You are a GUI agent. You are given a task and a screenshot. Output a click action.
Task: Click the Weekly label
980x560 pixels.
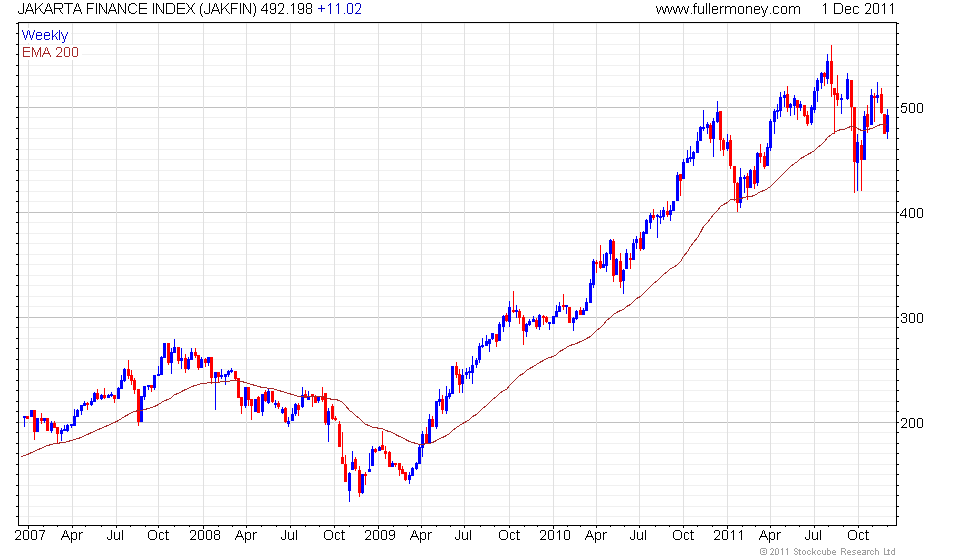[x=44, y=36]
